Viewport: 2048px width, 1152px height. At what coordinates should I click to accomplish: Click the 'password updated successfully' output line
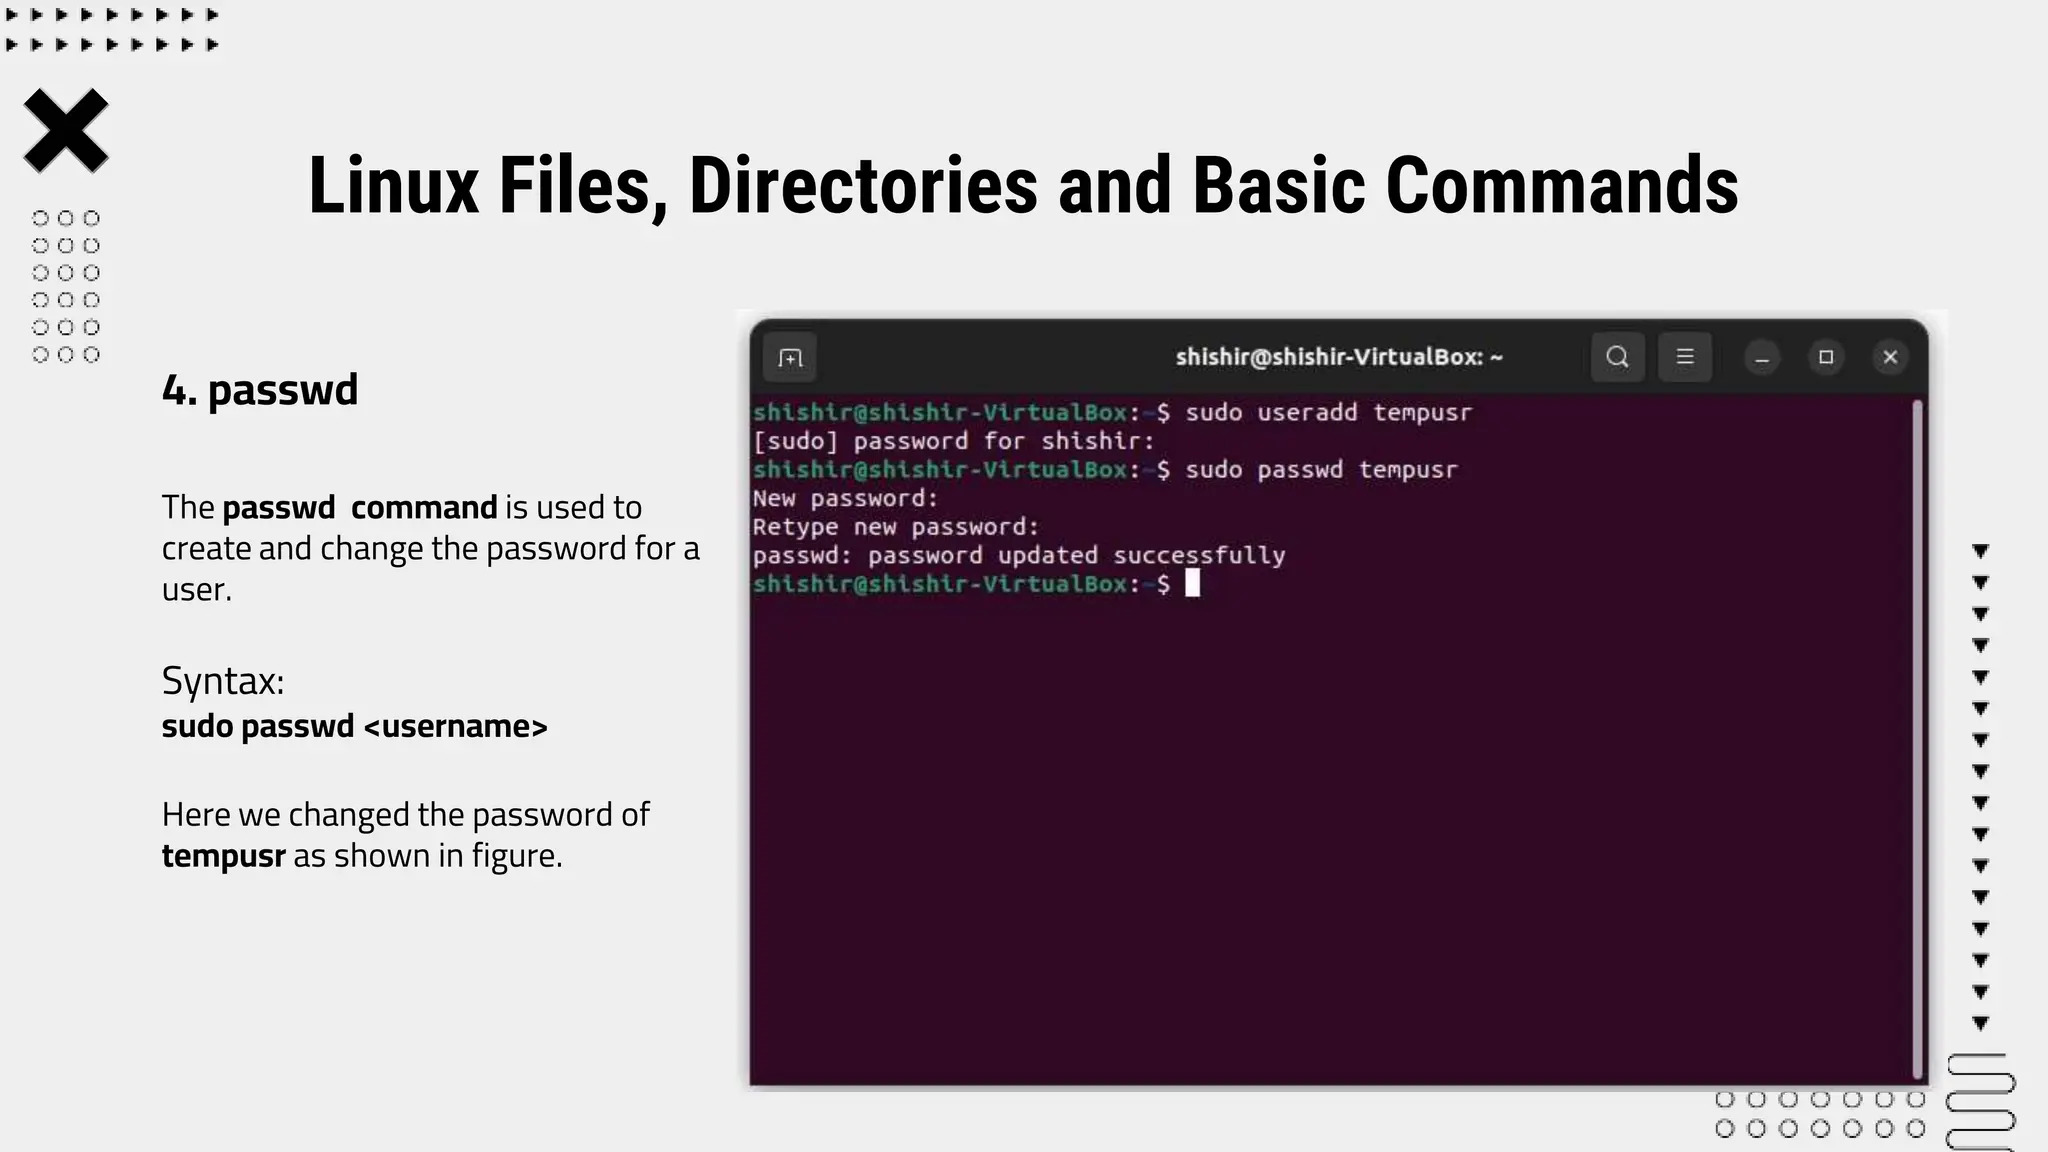pos(1019,556)
